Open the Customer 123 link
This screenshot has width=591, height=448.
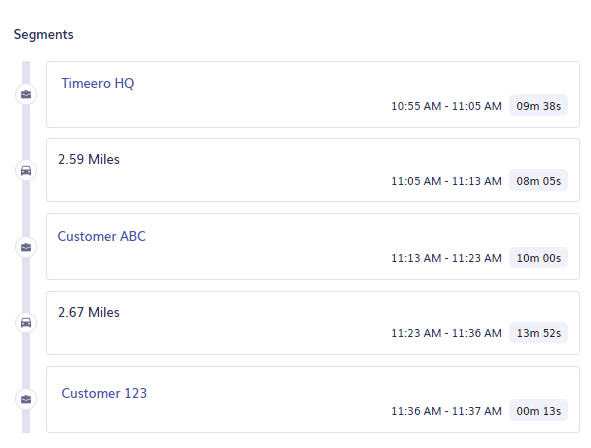point(104,393)
